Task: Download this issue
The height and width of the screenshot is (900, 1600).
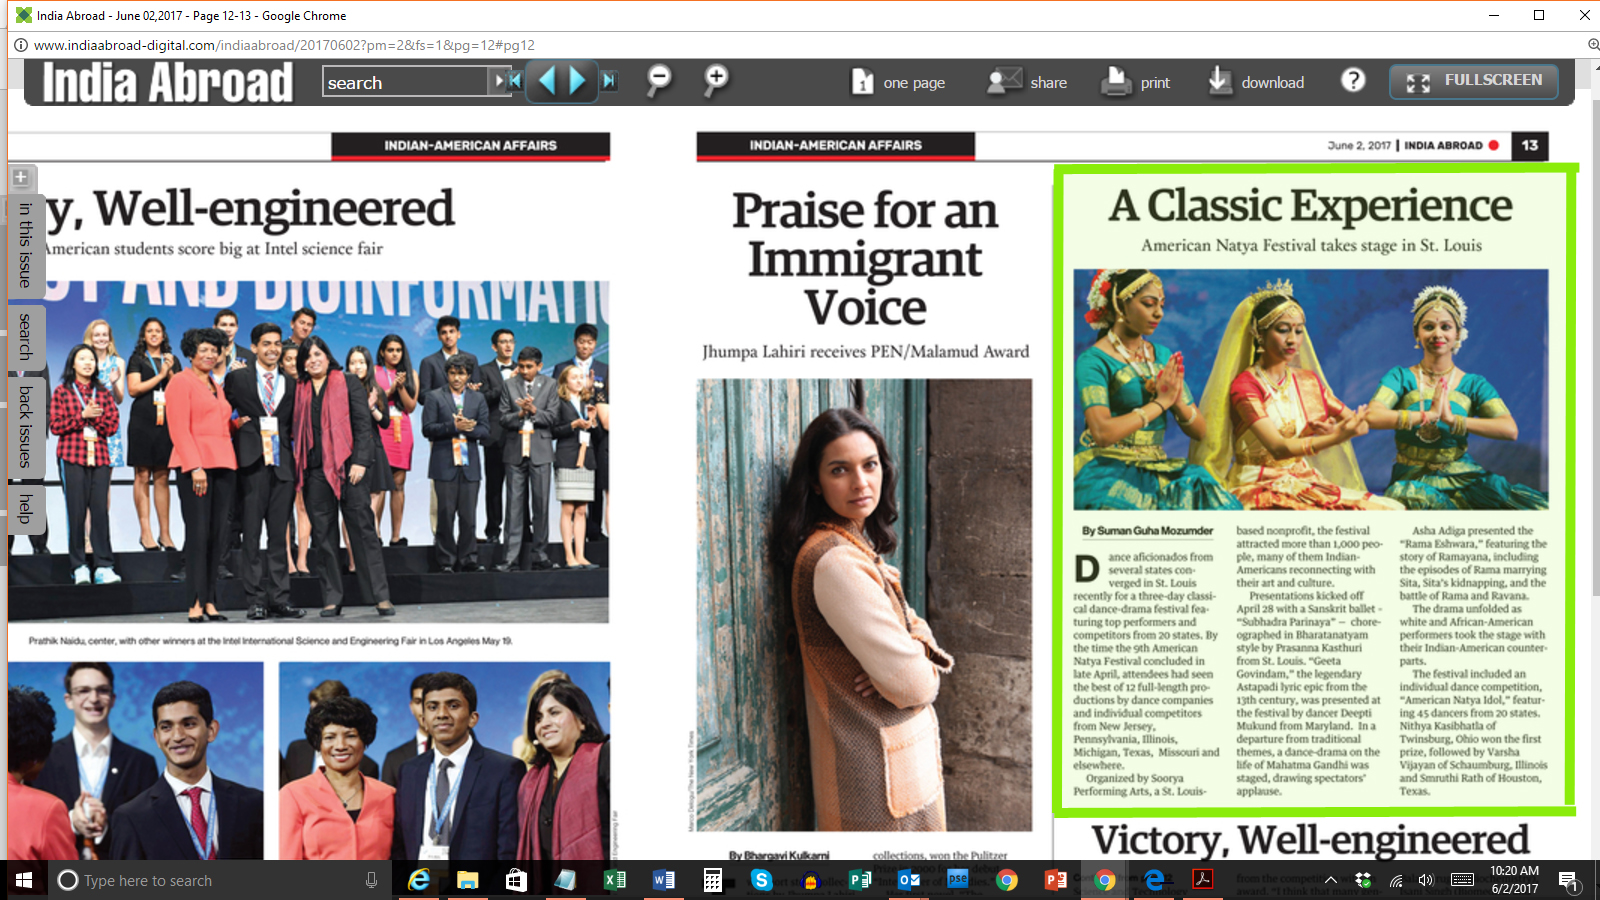Action: coord(1256,82)
